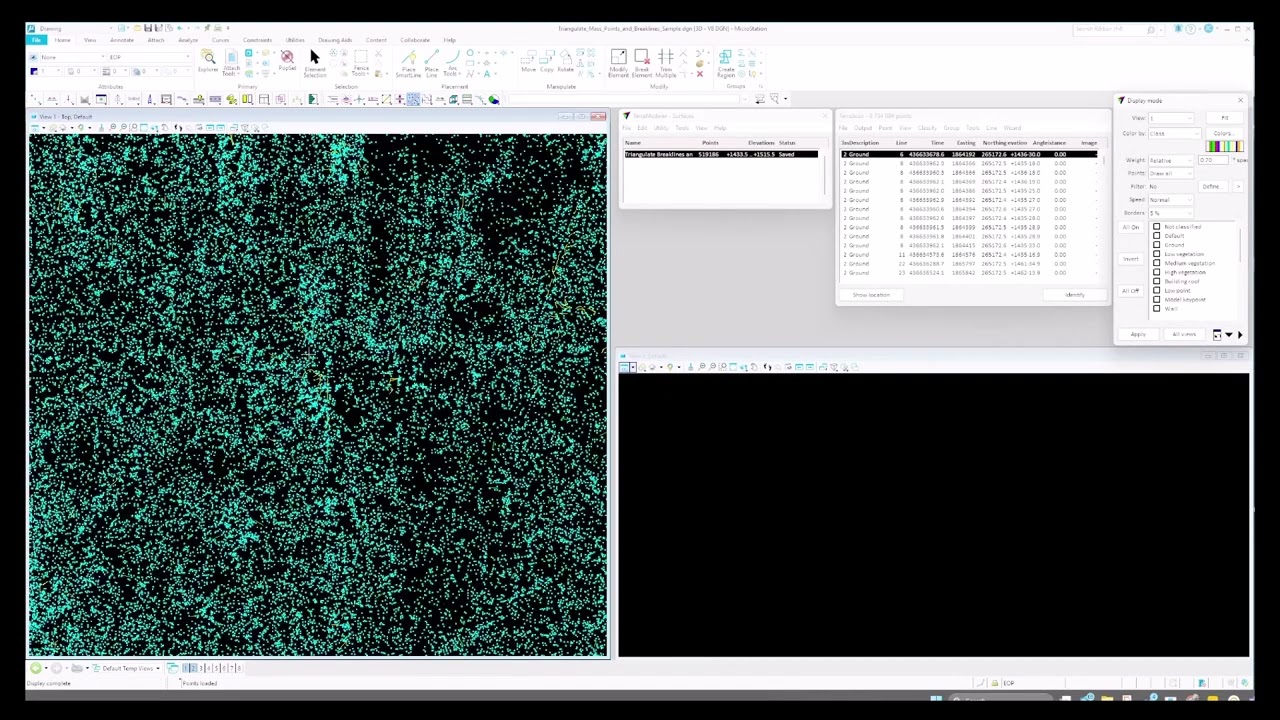
Task: Switch to the Drawing Aids ribbon tab
Action: point(335,40)
